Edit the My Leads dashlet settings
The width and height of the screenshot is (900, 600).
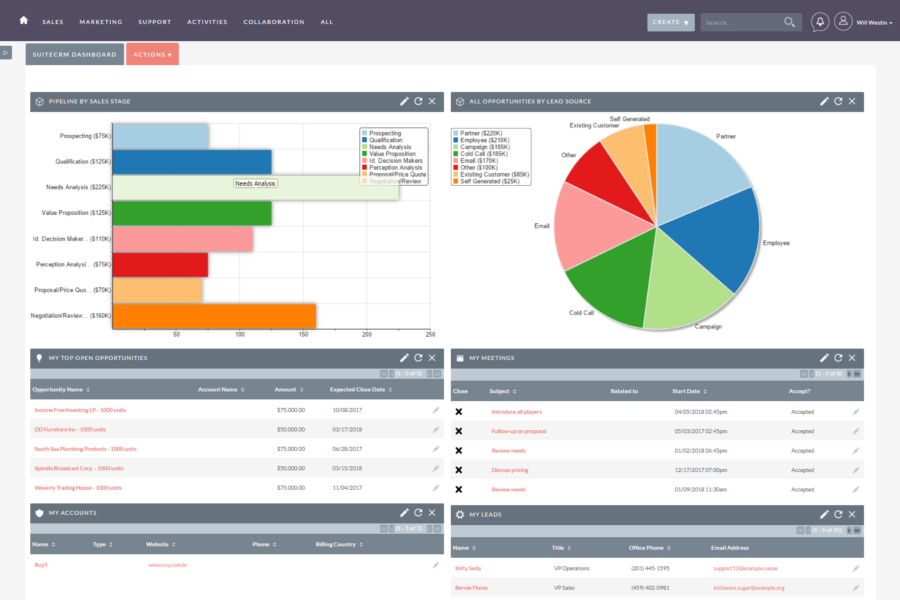pos(824,513)
